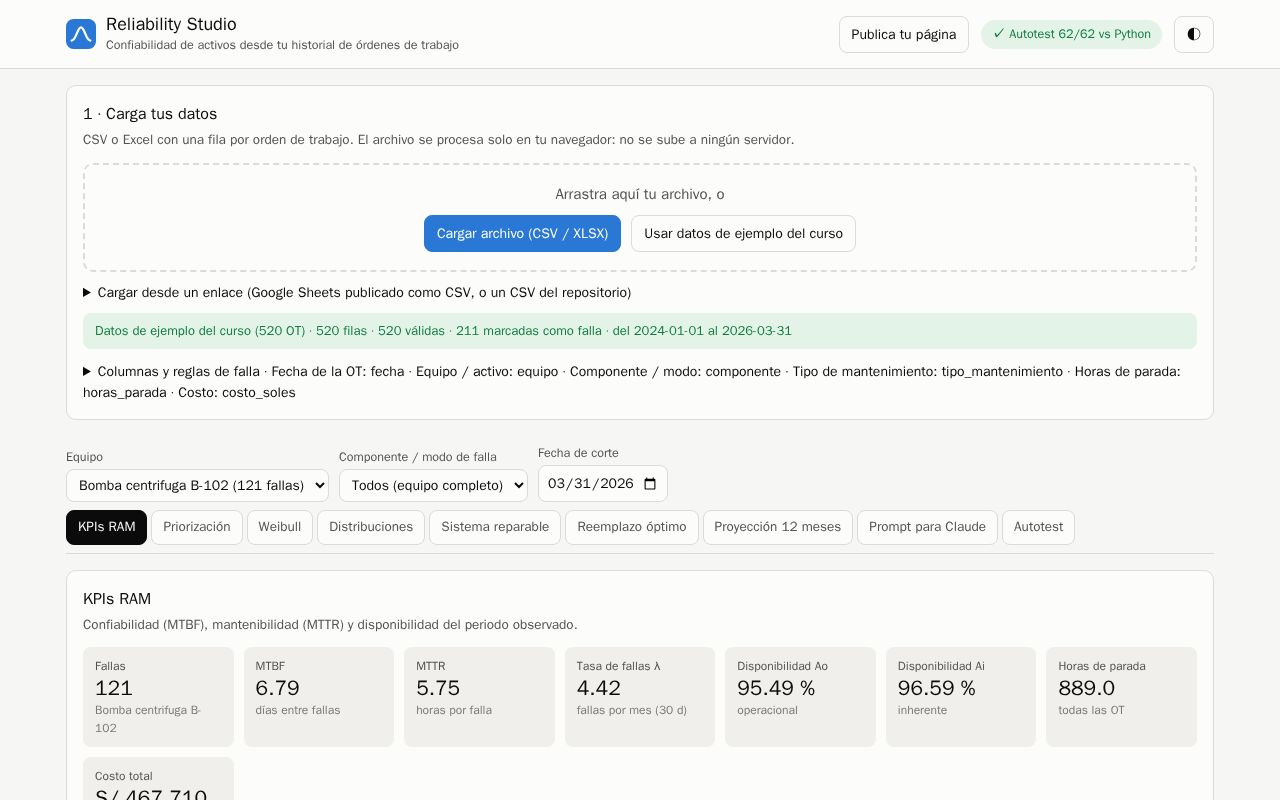Click the MTTR 5.75 value

[438, 688]
